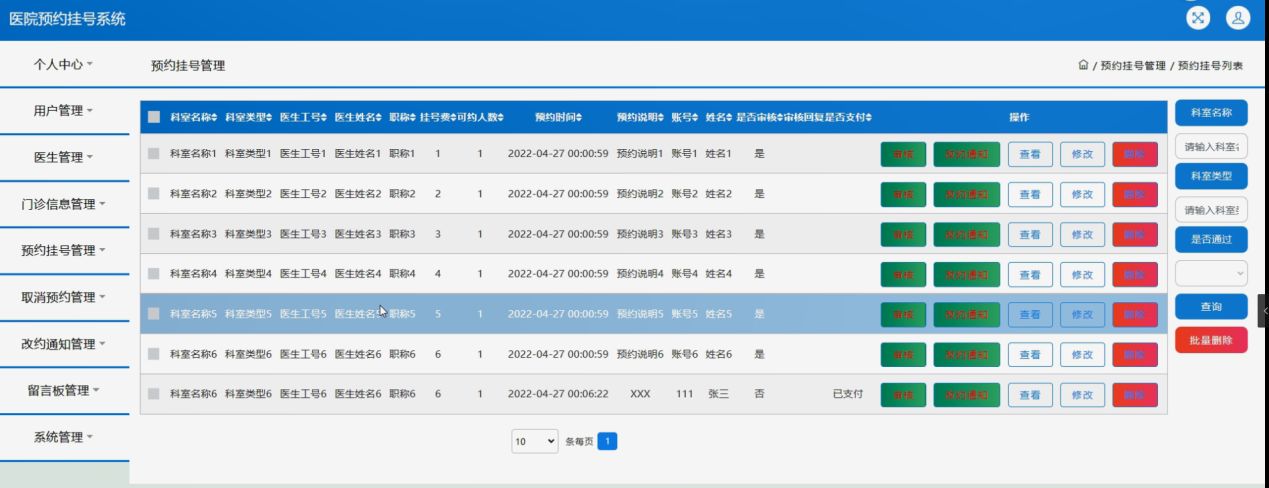Click the 2022-04-27 00:06:22 time cell
1269x488 pixels.
558,394
